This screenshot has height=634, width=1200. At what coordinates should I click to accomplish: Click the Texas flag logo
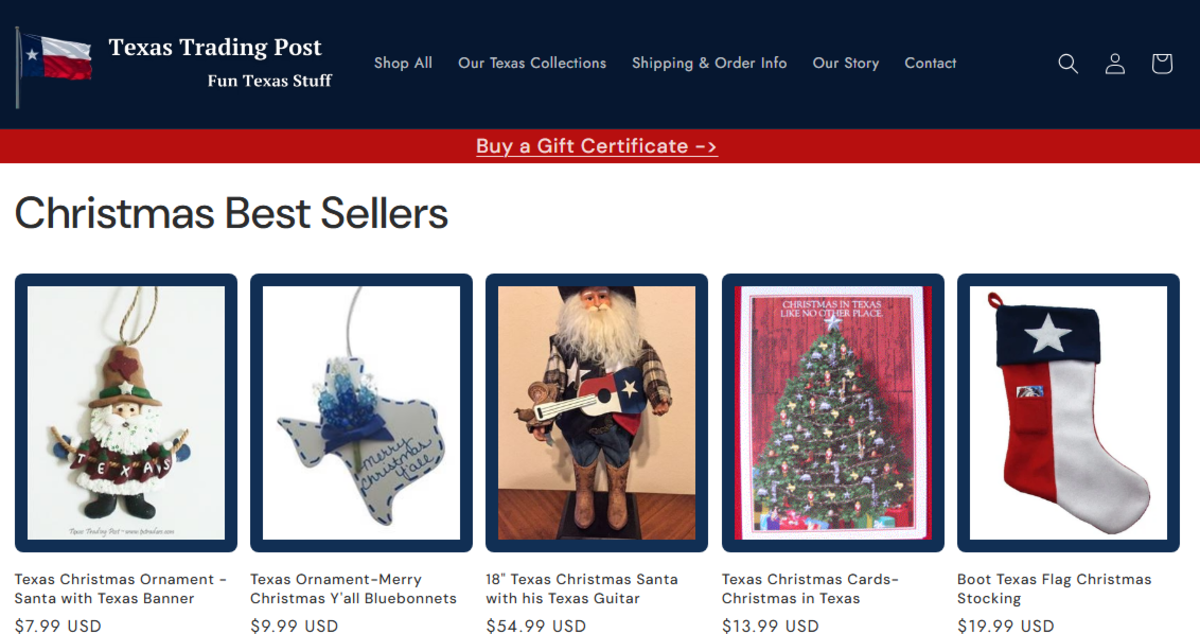[55, 66]
